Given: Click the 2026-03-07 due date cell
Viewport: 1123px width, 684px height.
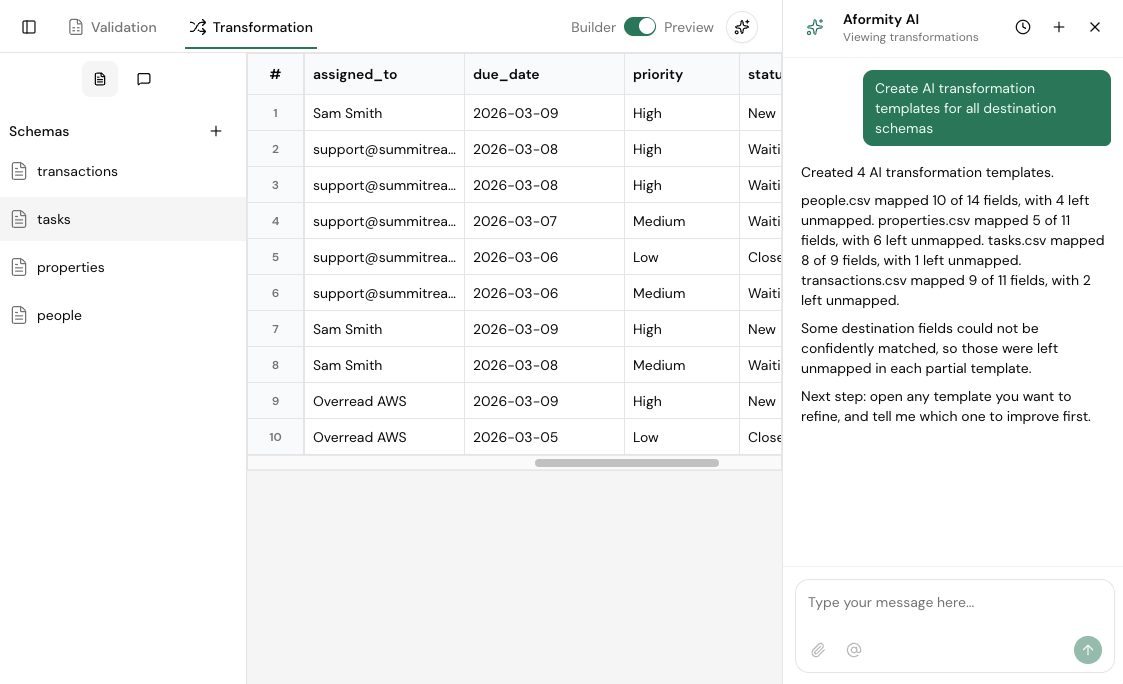Looking at the screenshot, I should click(x=544, y=221).
